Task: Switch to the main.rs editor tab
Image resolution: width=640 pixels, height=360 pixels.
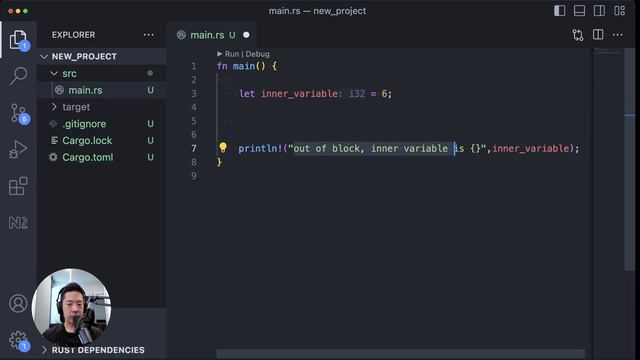Action: 207,35
